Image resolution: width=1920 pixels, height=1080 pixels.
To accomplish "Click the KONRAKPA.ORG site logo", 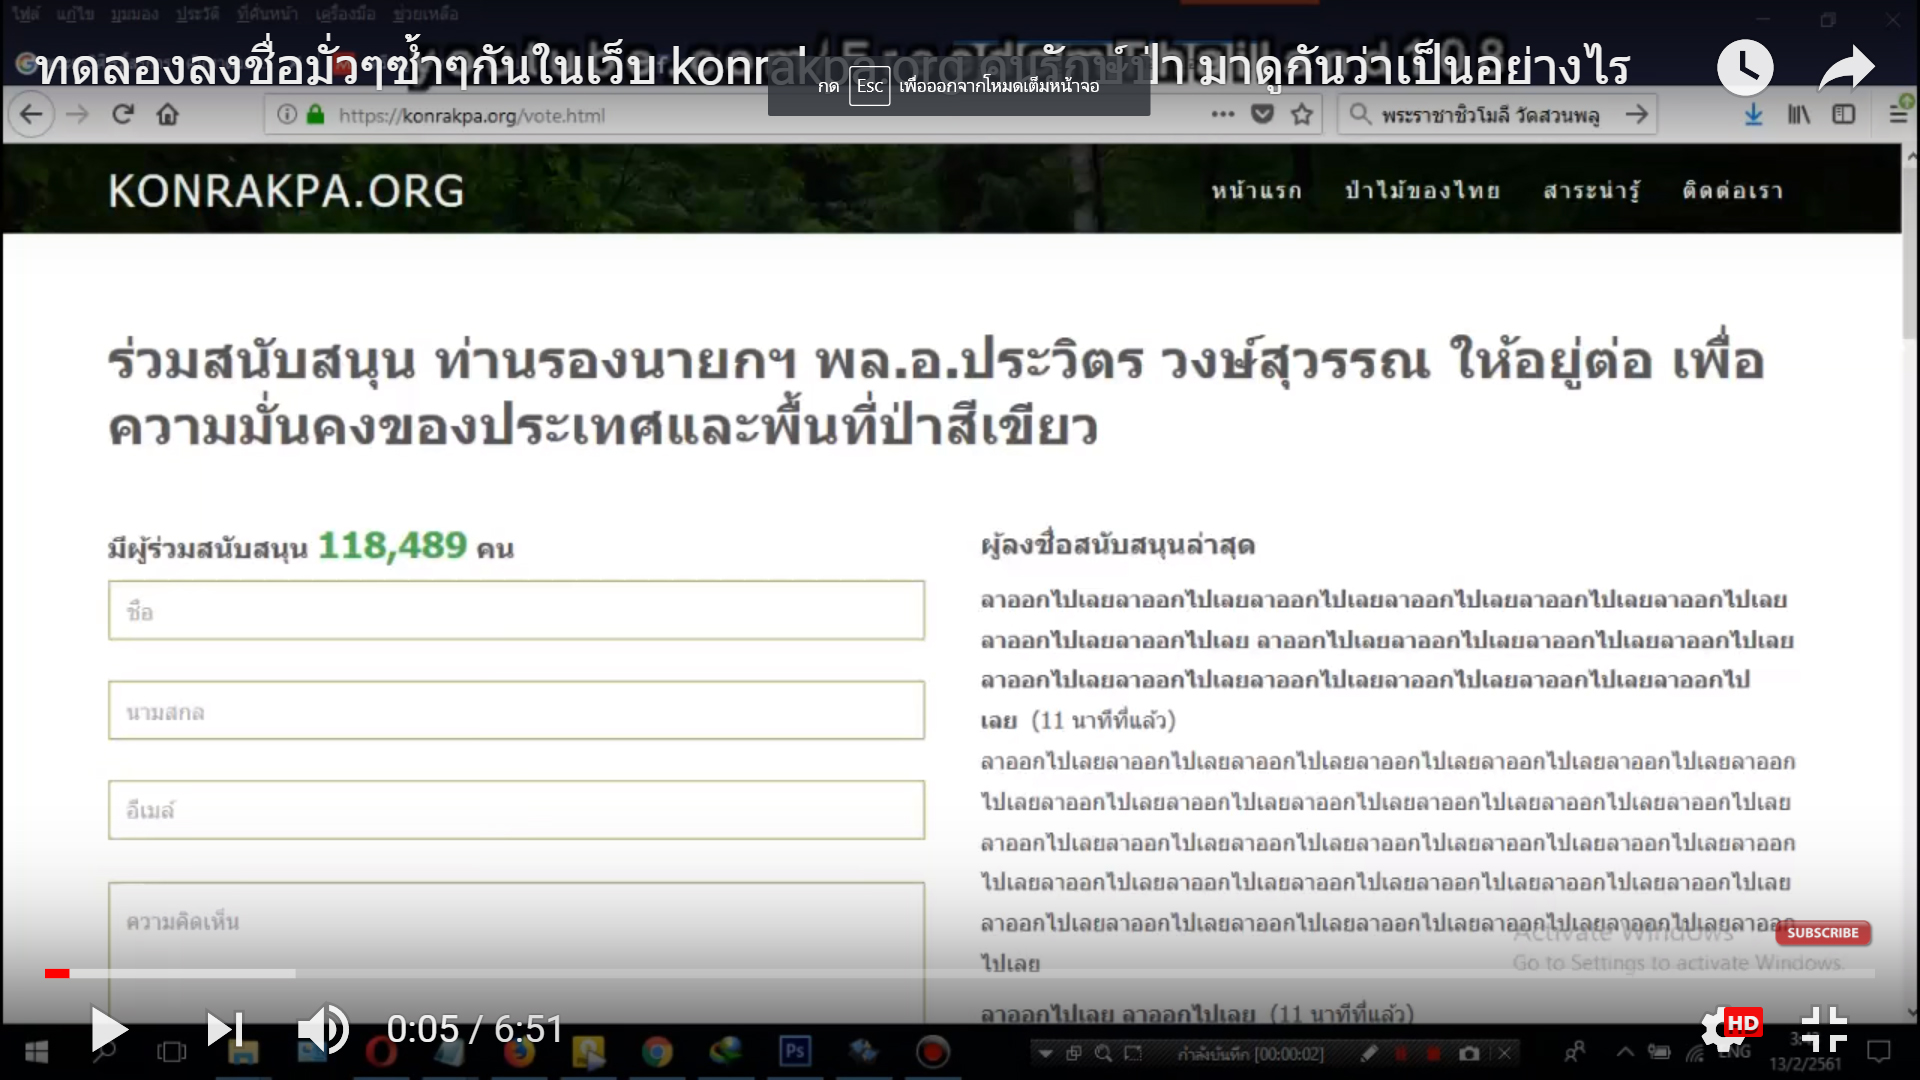I will 286,191.
